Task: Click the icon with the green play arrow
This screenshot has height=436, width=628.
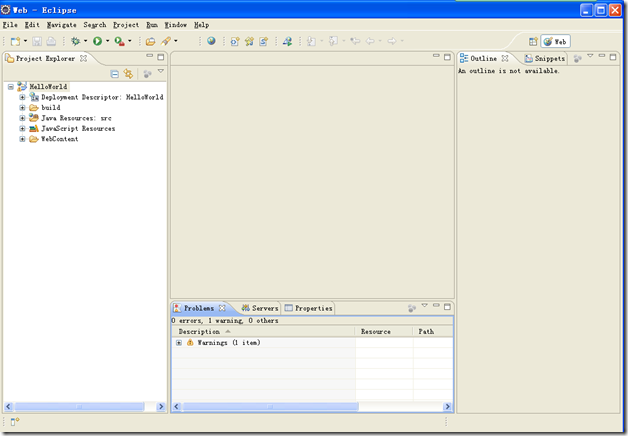Action: pyautogui.click(x=287, y=41)
